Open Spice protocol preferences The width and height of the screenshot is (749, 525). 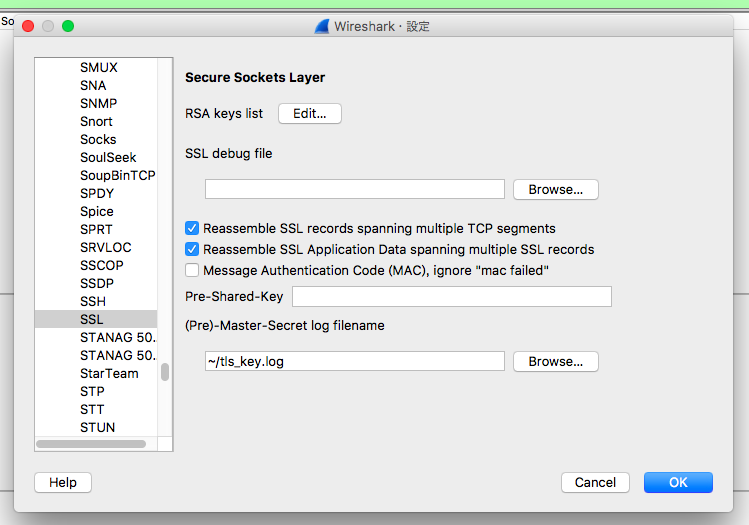[97, 212]
